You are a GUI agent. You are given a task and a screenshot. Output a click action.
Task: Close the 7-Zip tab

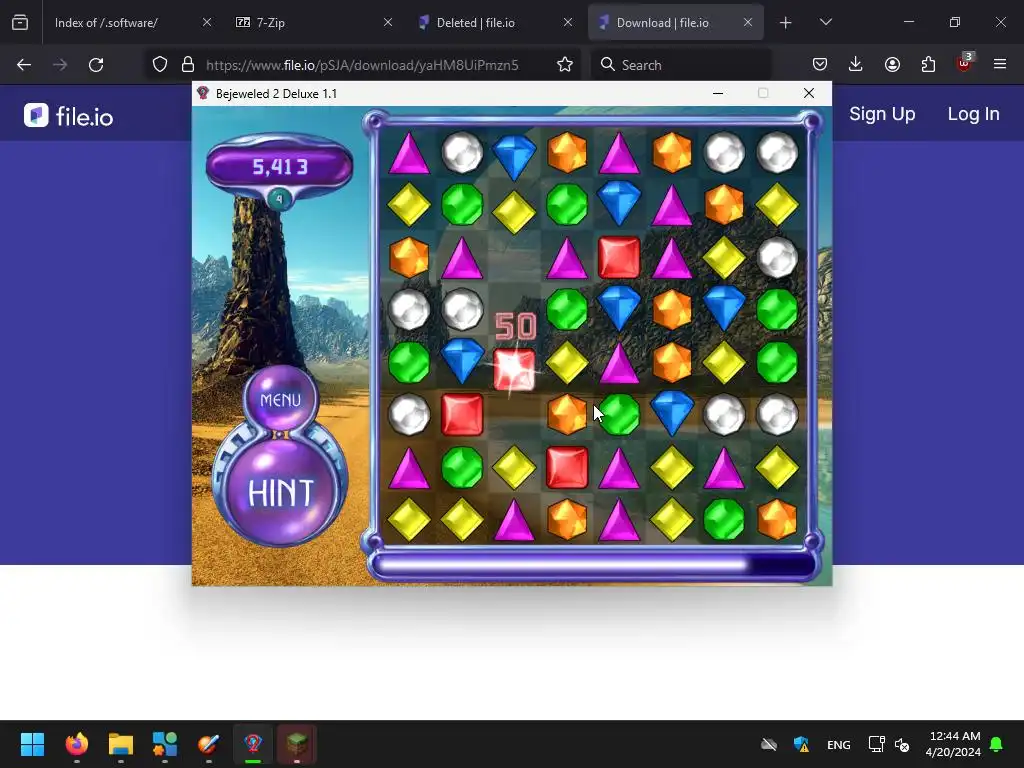point(388,22)
